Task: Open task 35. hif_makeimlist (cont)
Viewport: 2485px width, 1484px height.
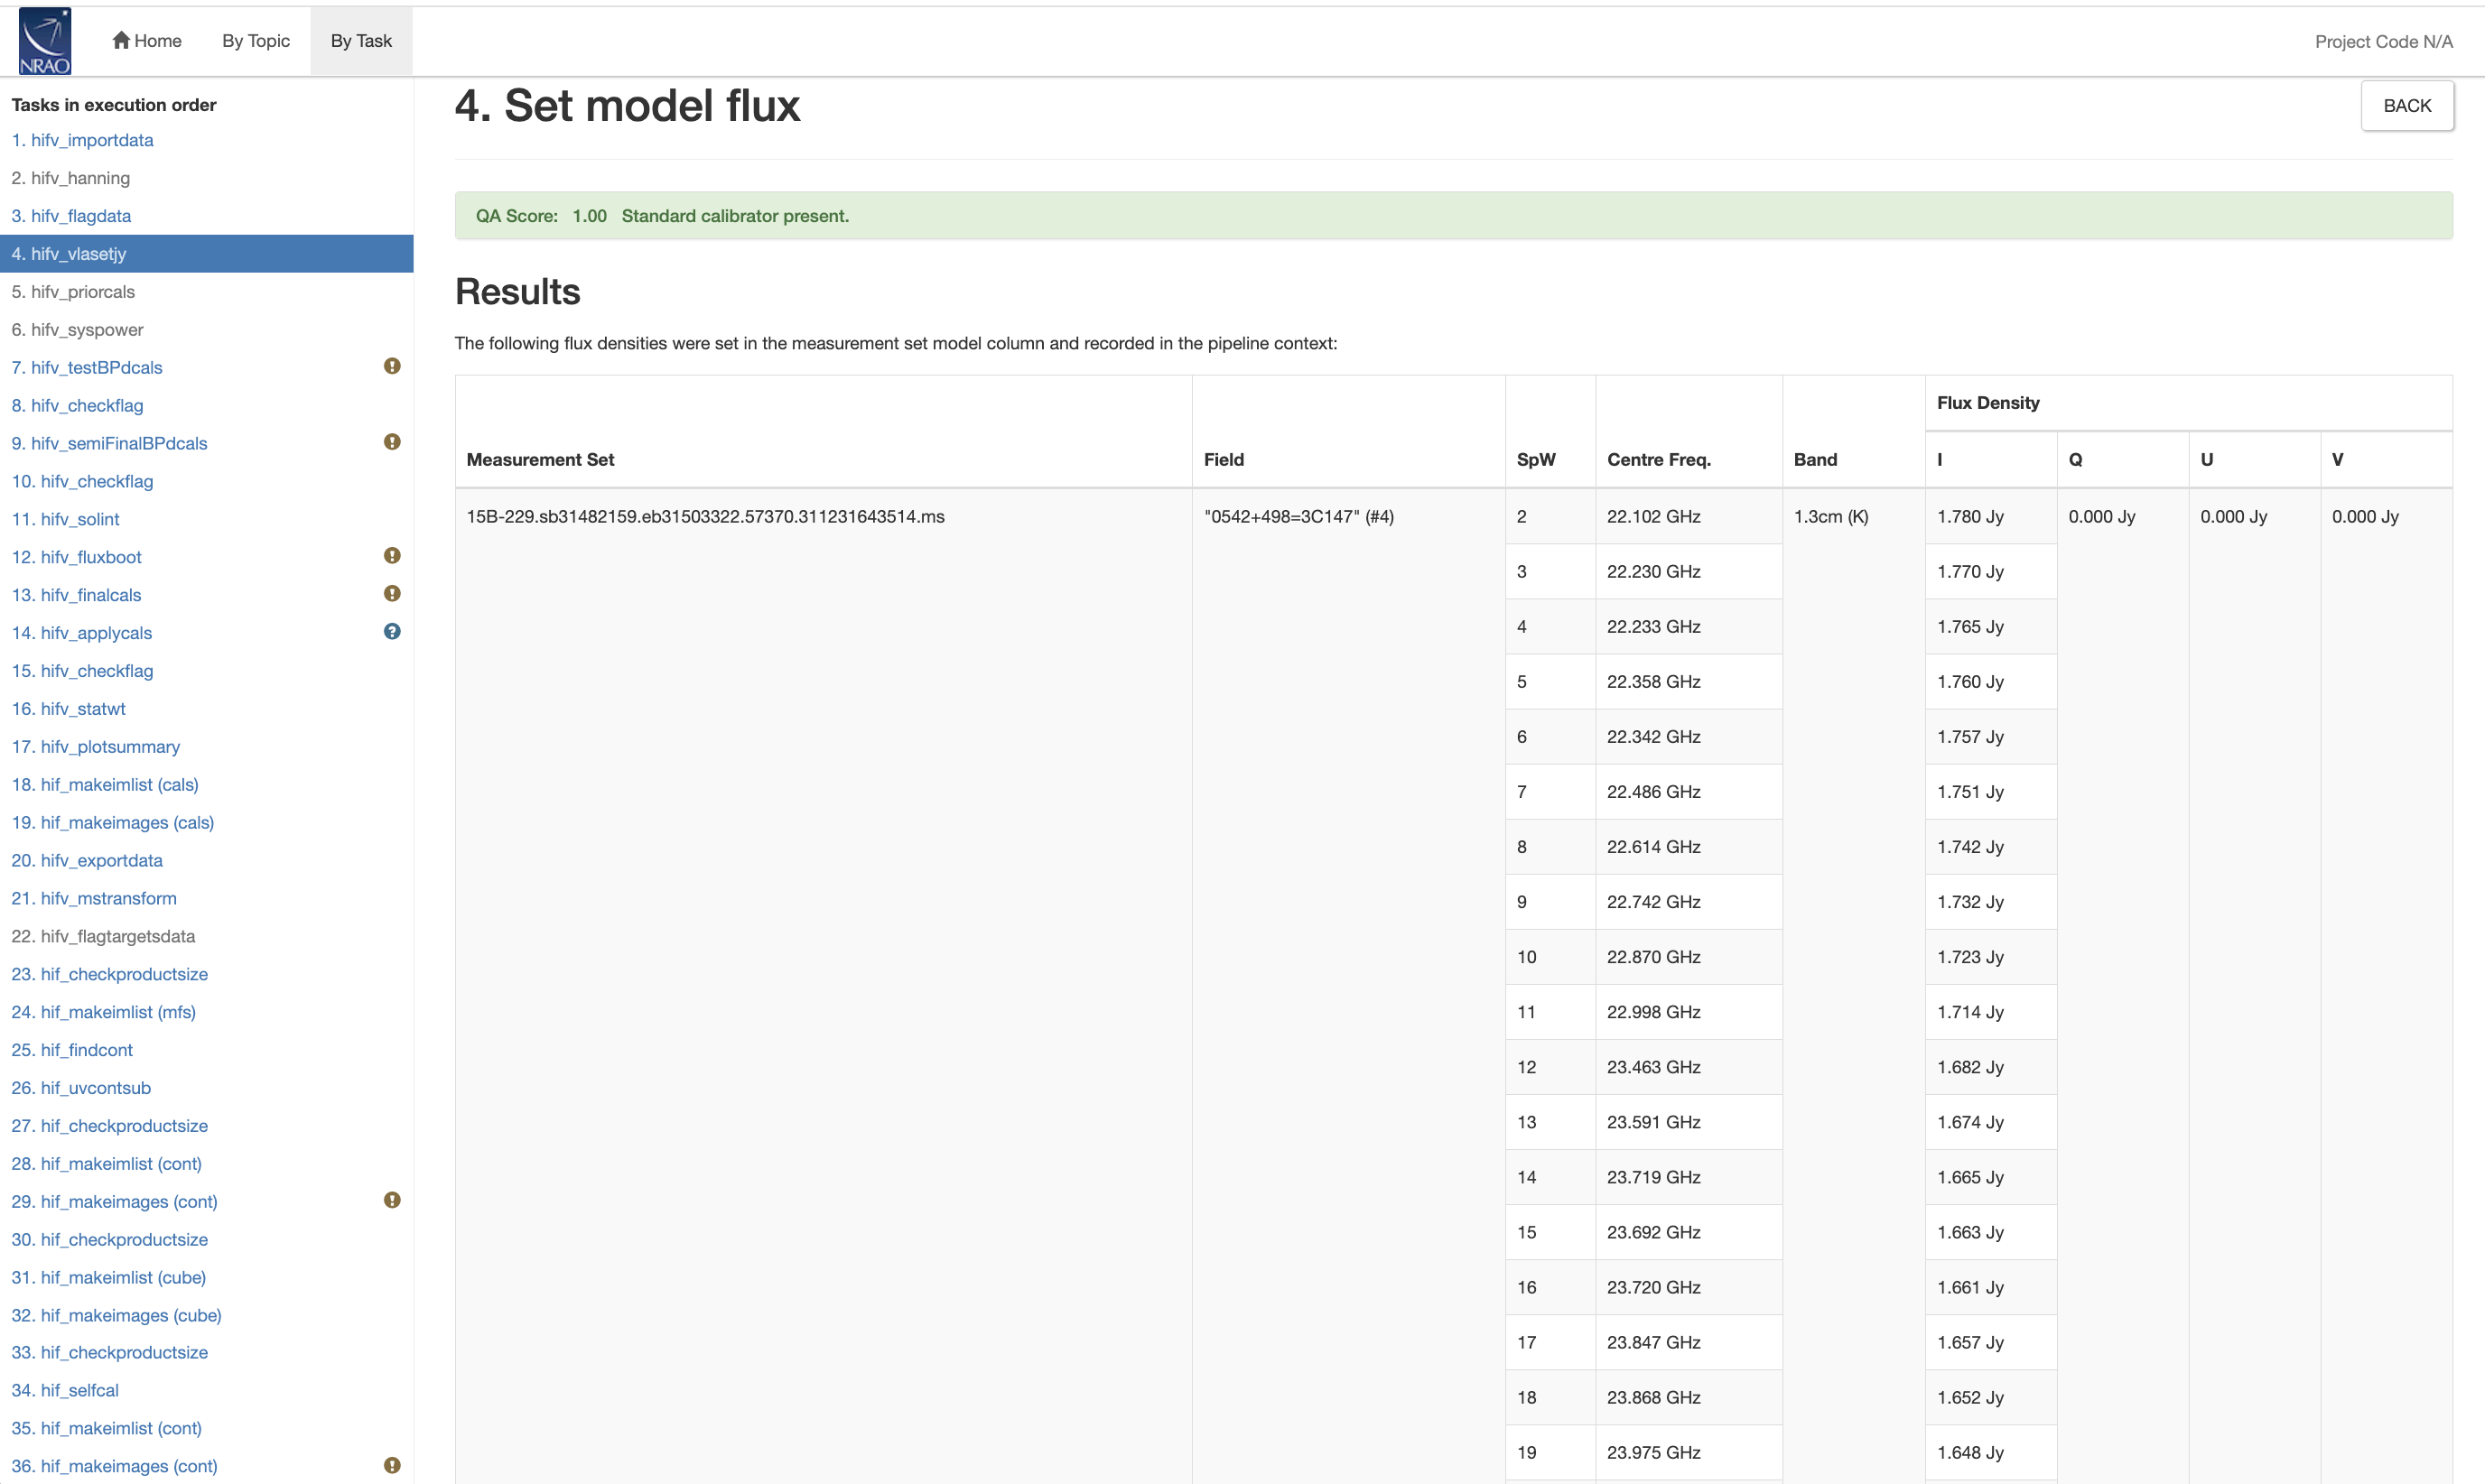Action: [106, 1430]
